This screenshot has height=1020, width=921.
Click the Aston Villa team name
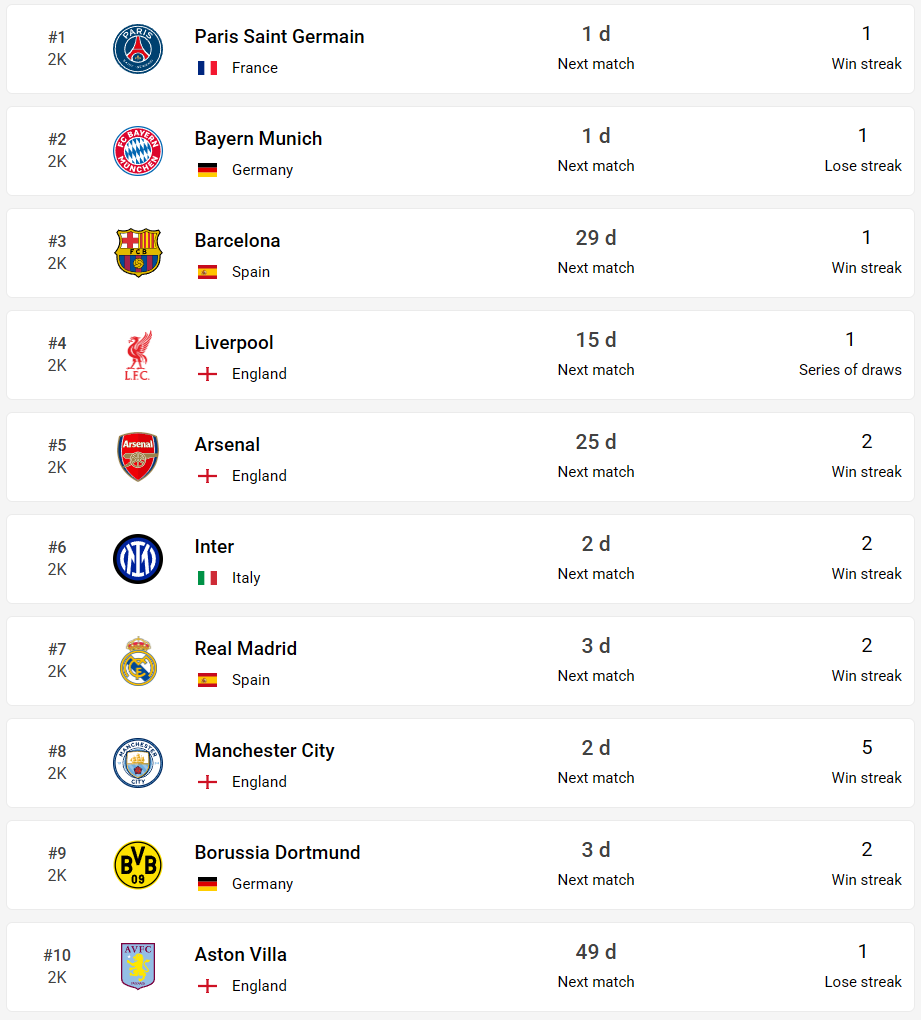pos(241,954)
